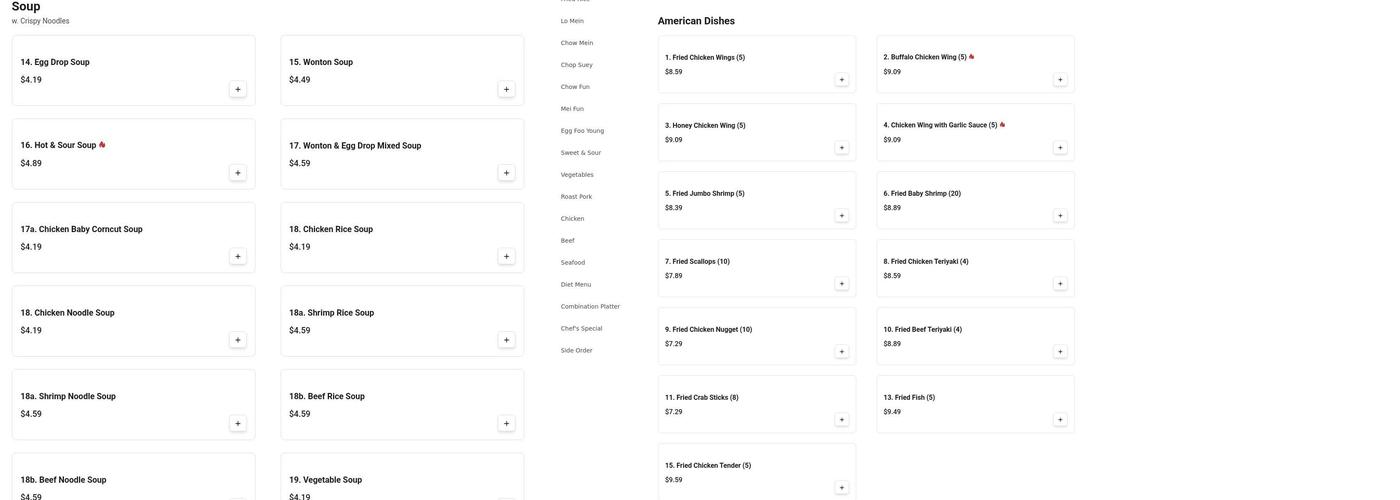The width and height of the screenshot is (1400, 500).
Task: Add Chicken Baby Corncut Soup via plus button
Action: [x=237, y=256]
